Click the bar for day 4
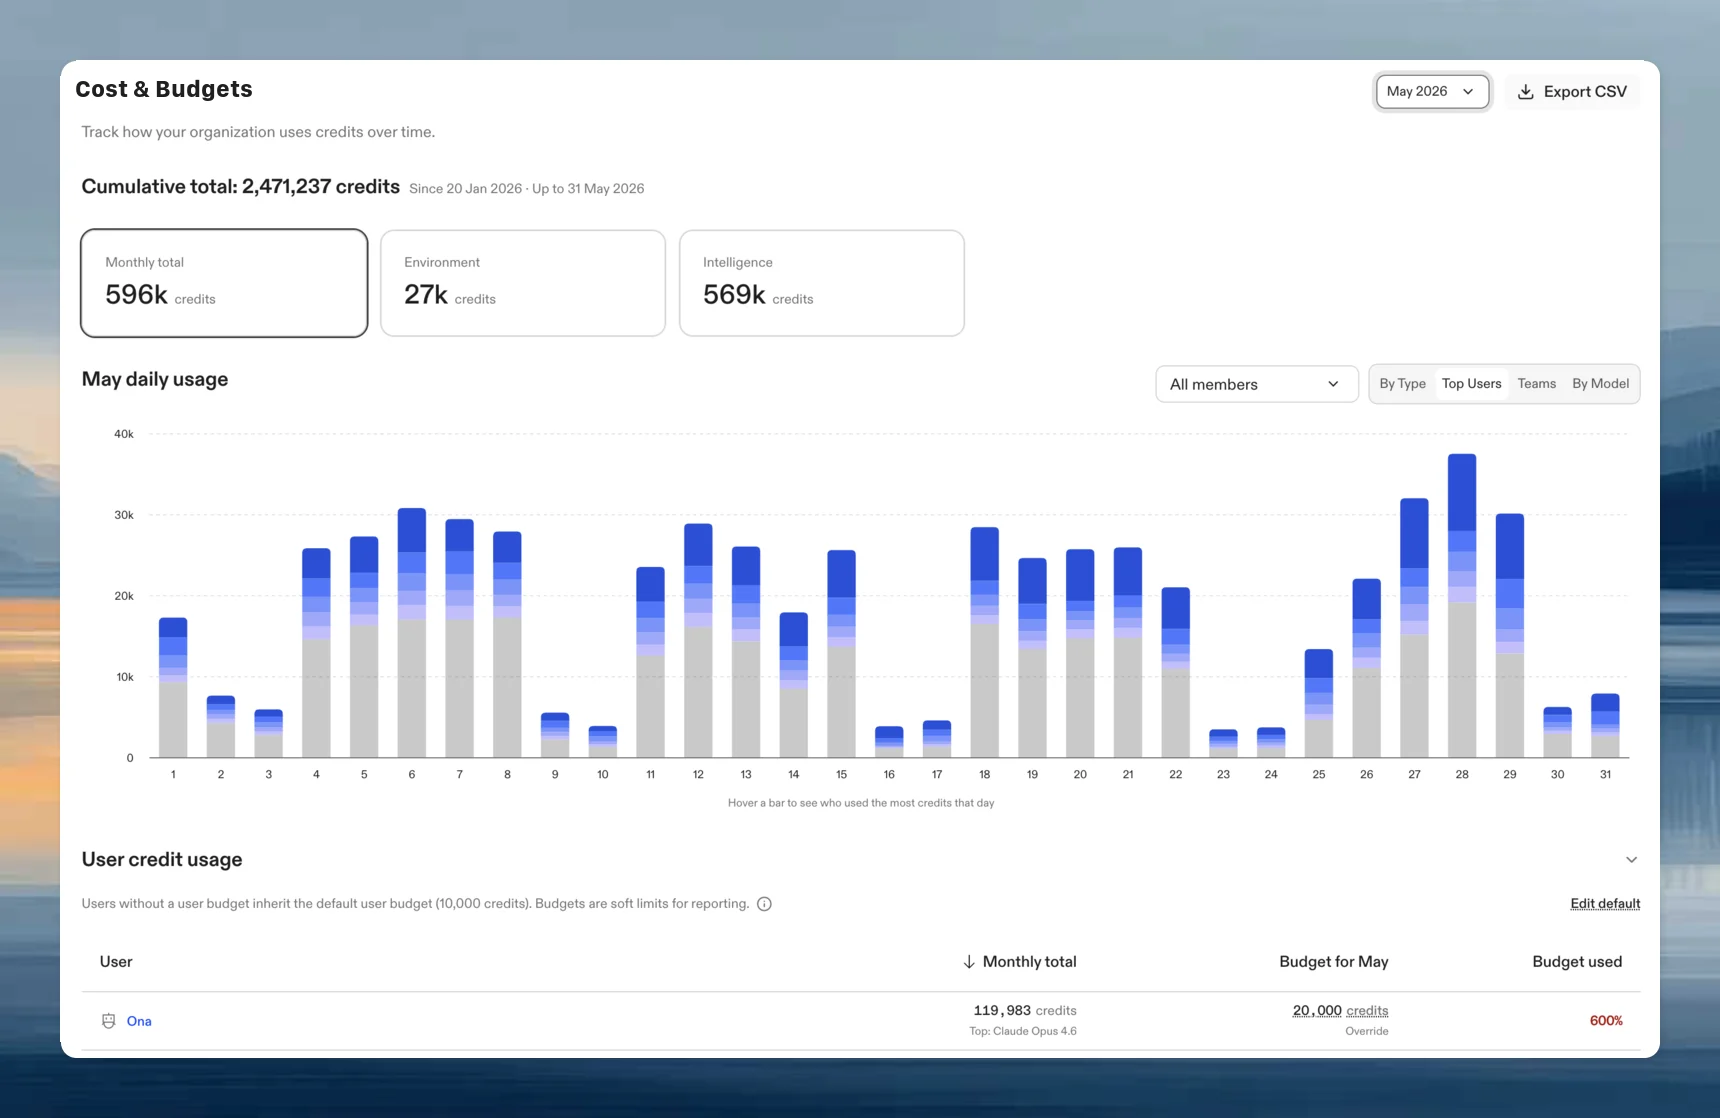The width and height of the screenshot is (1720, 1118). click(316, 653)
